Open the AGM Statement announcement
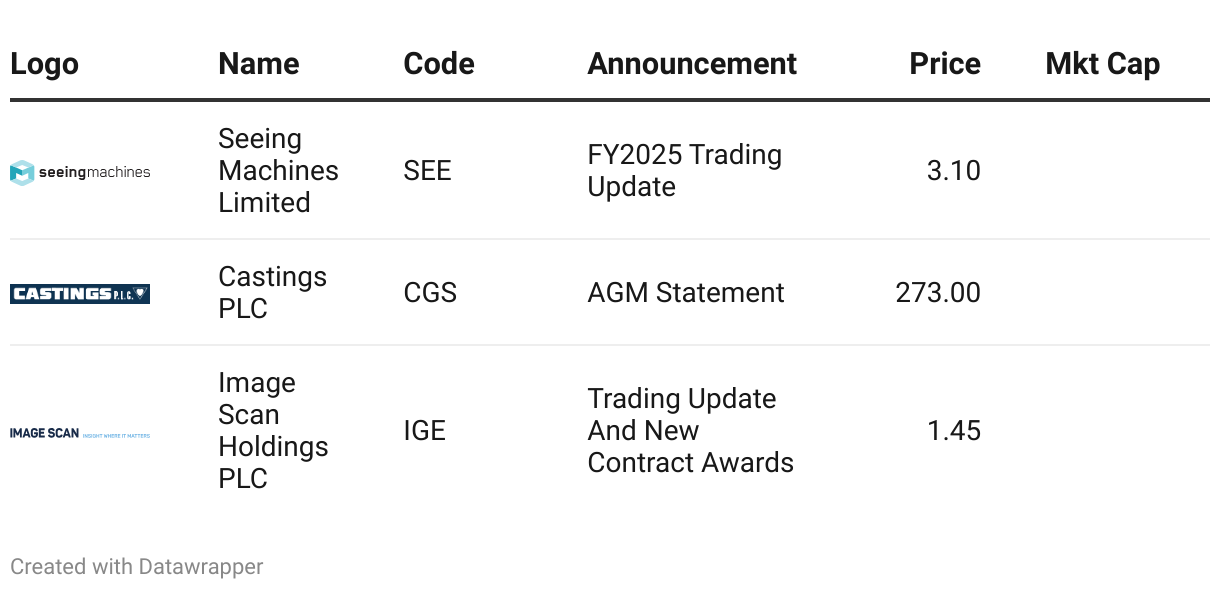The image size is (1220, 590). [686, 293]
